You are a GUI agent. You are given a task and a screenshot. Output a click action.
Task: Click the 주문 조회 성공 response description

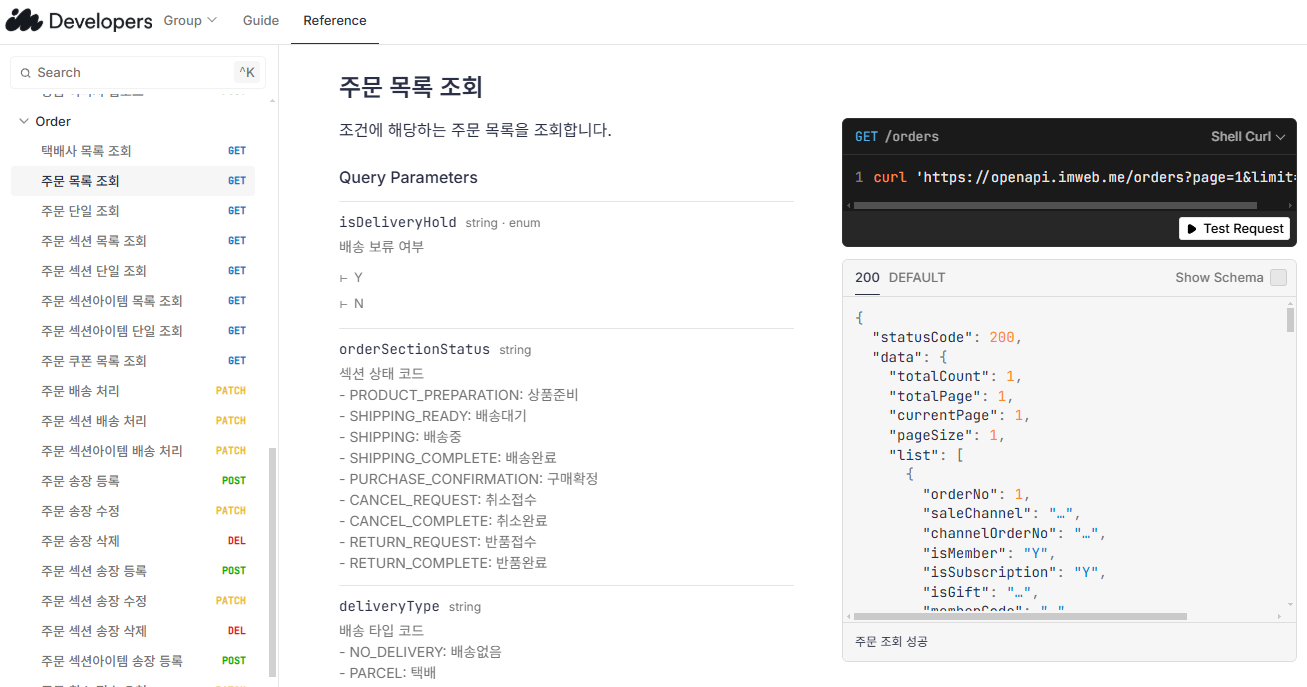pyautogui.click(x=891, y=641)
